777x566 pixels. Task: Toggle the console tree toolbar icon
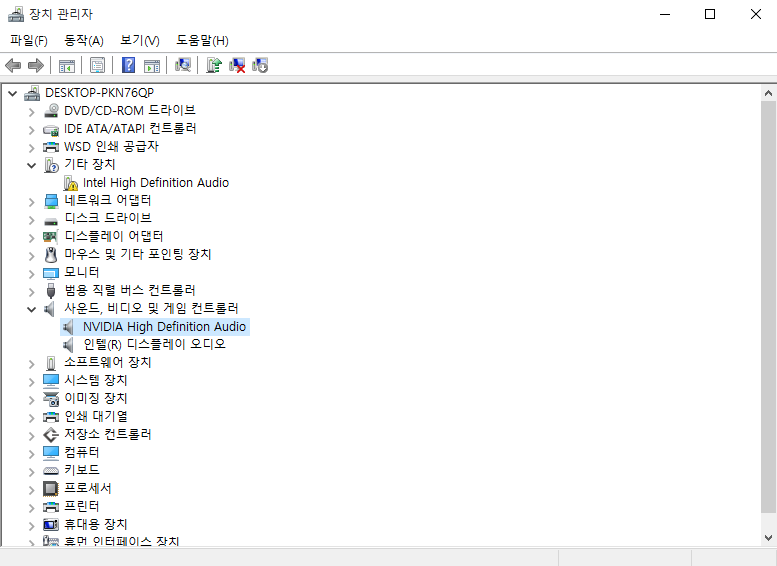point(67,65)
